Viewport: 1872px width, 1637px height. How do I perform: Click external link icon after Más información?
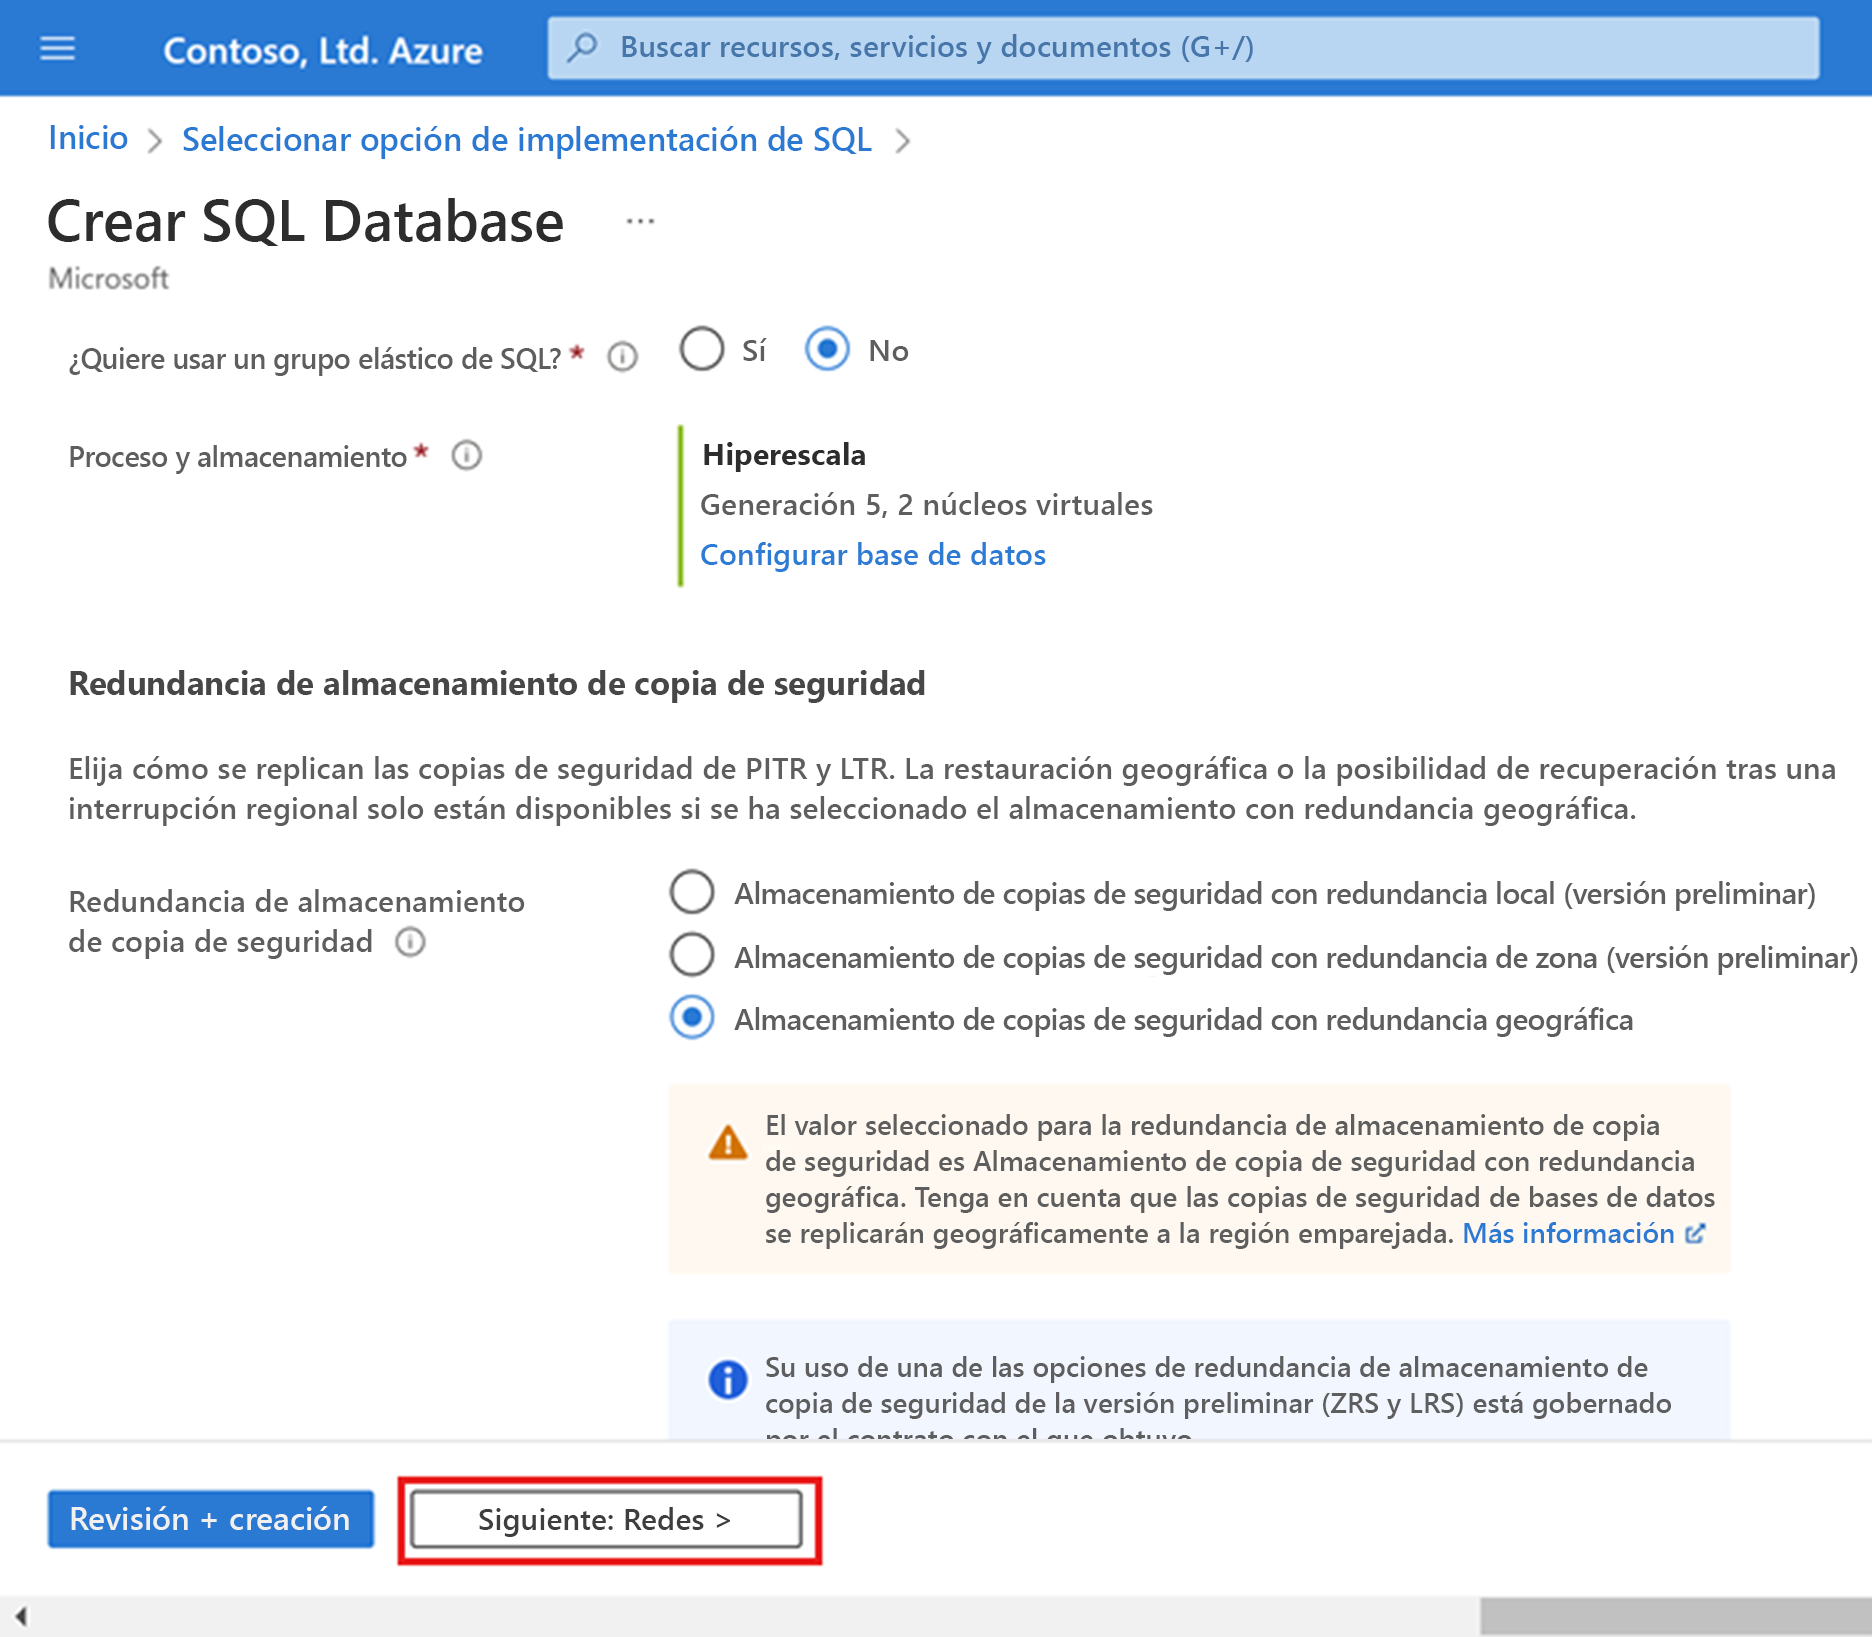(x=1695, y=1234)
